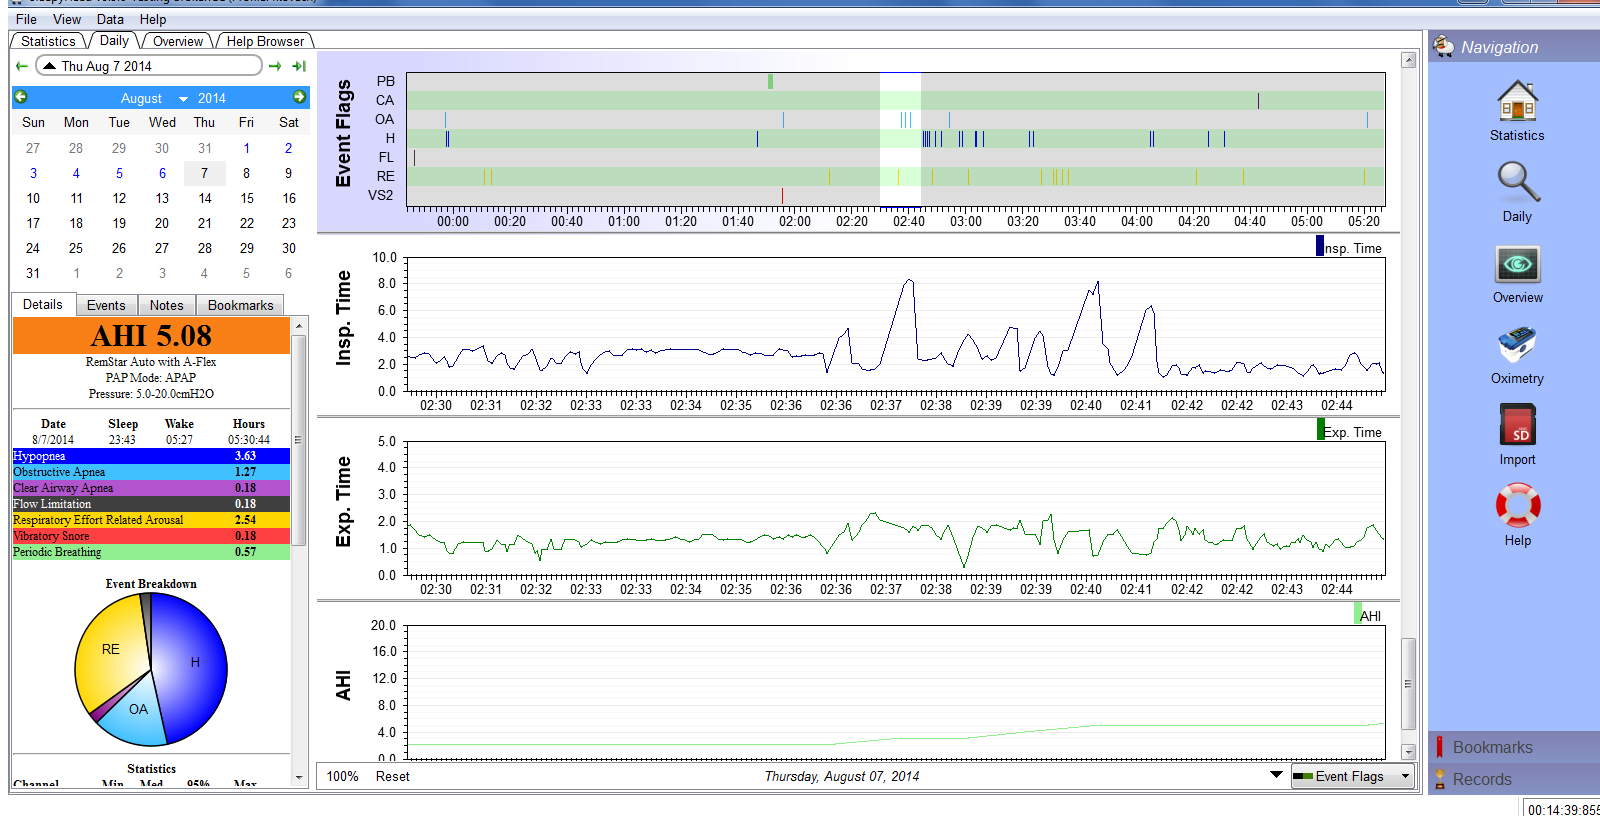Click the Records icon in sidebar
Screen dimensions: 1600x816
point(1440,779)
